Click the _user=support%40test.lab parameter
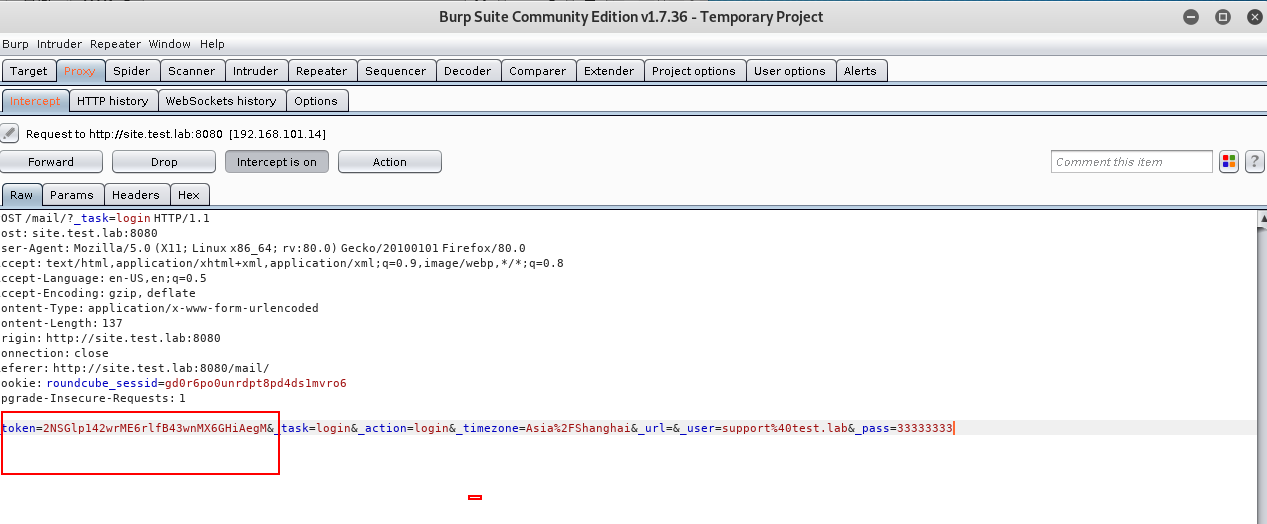 coord(765,428)
